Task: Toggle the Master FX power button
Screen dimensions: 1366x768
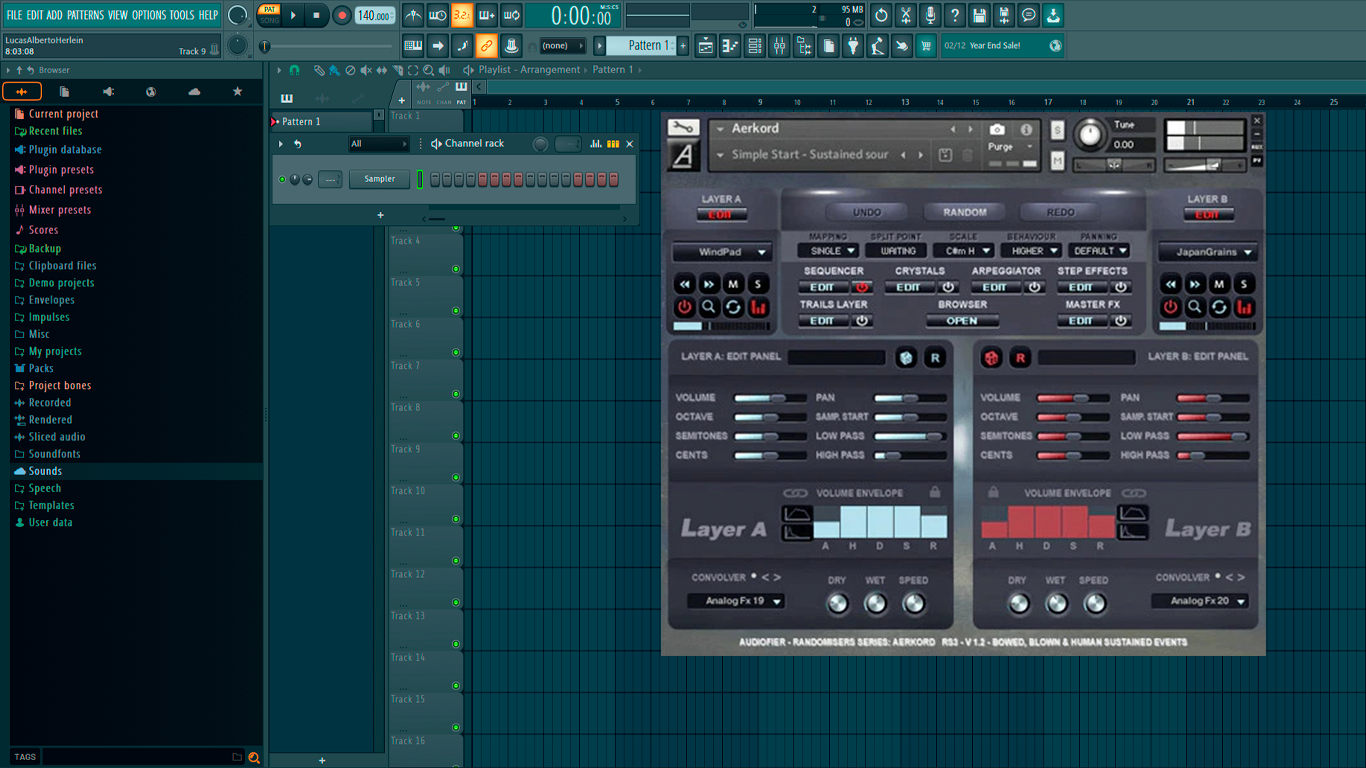Action: (1121, 321)
